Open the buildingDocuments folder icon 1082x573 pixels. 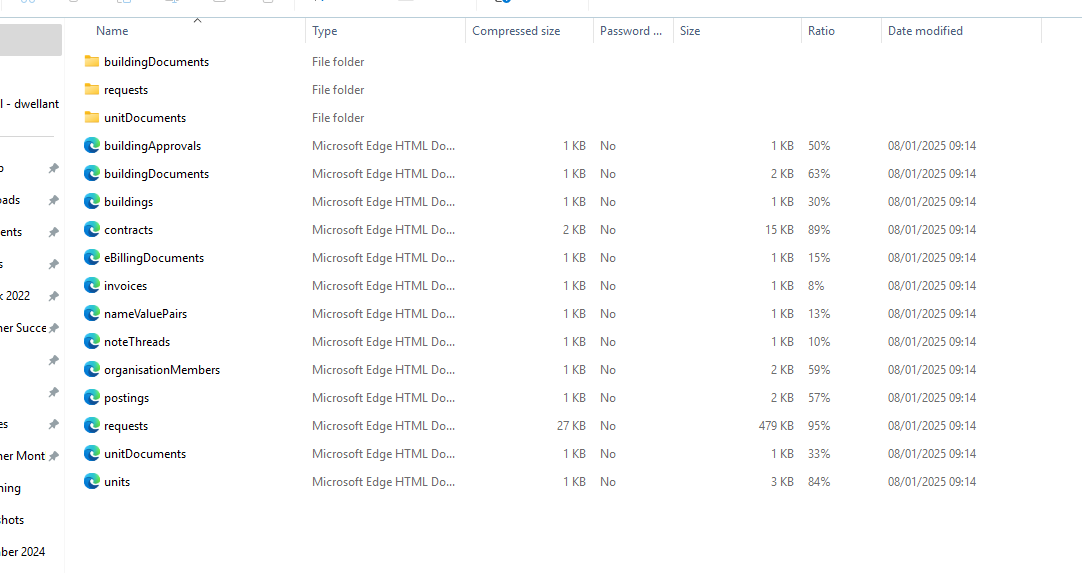pyautogui.click(x=92, y=62)
